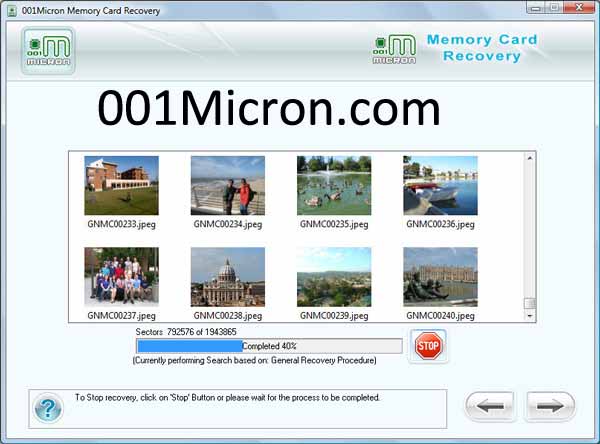
Task: Minimize the 001Micron window
Action: pyautogui.click(x=536, y=8)
